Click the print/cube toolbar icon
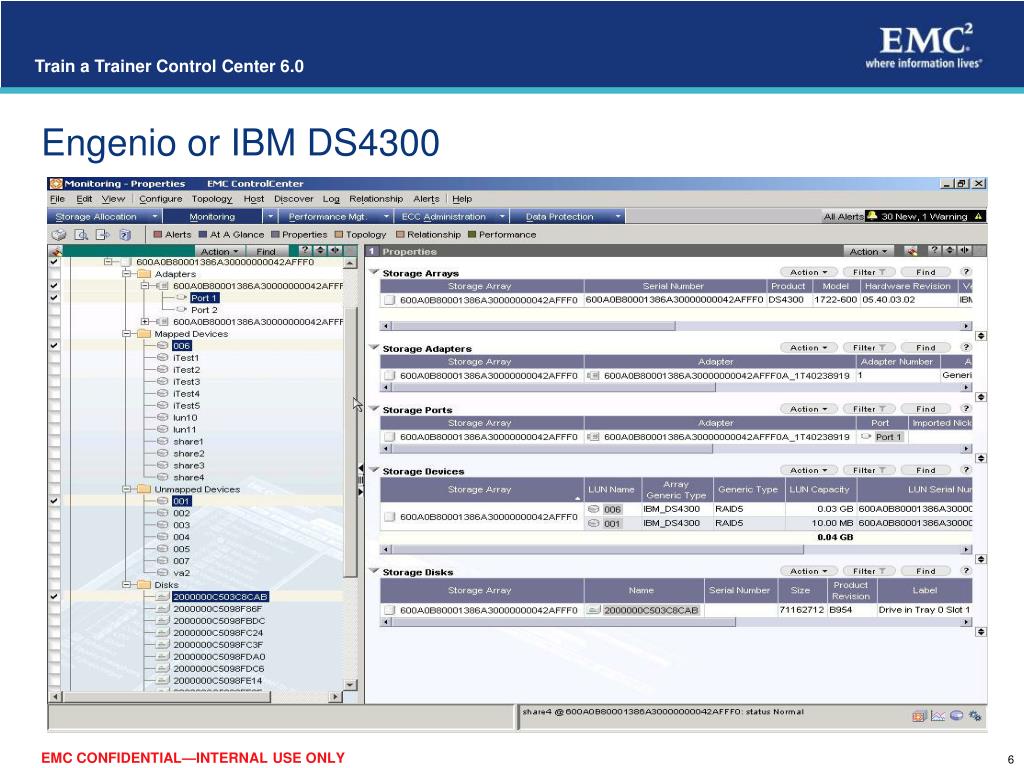1024x768 pixels. coord(59,234)
